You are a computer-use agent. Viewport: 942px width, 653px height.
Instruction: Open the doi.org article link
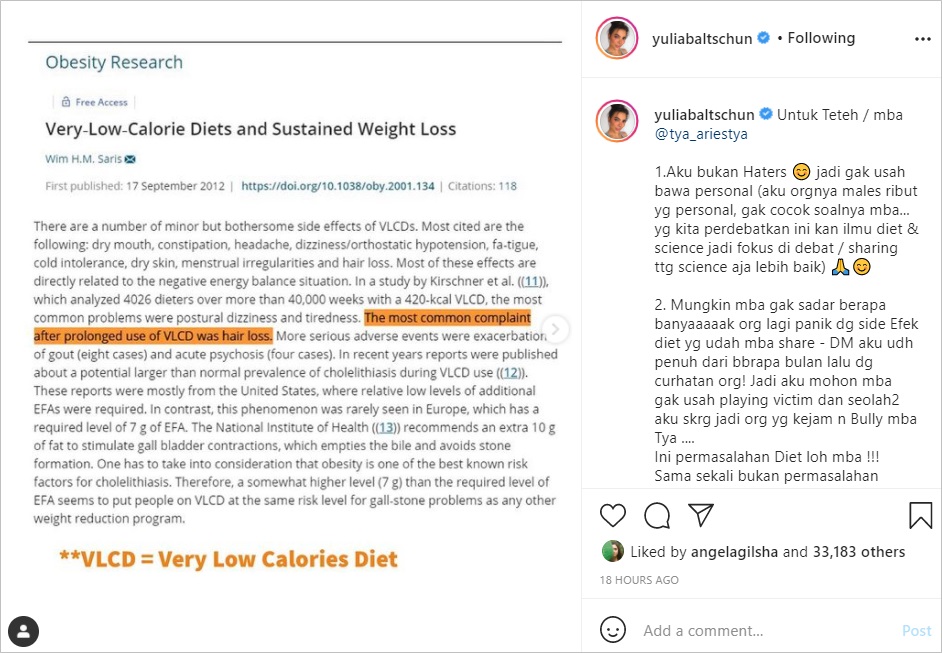point(337,181)
